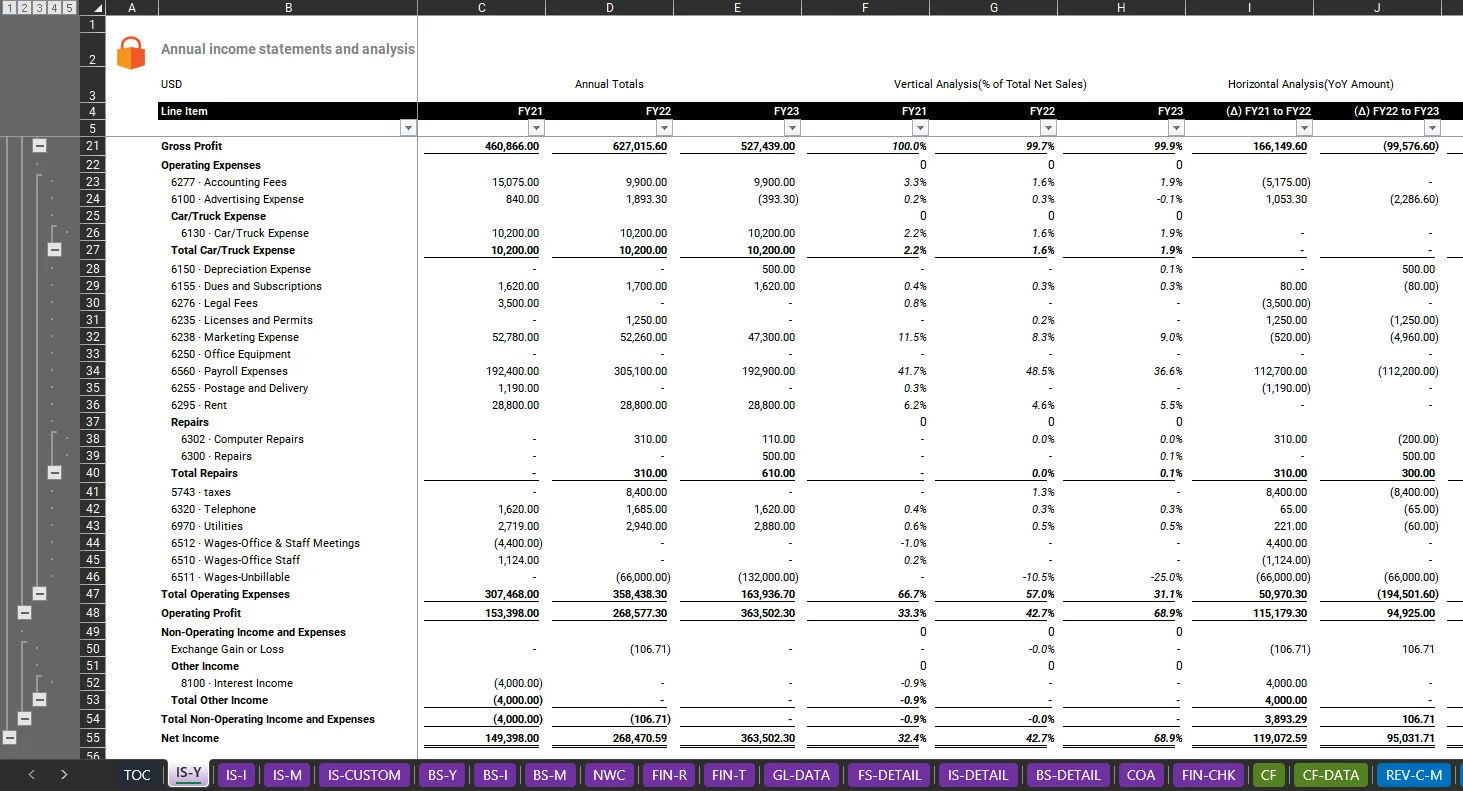Collapse the Repairs group at row 40
This screenshot has width=1463, height=791.
(x=54, y=473)
